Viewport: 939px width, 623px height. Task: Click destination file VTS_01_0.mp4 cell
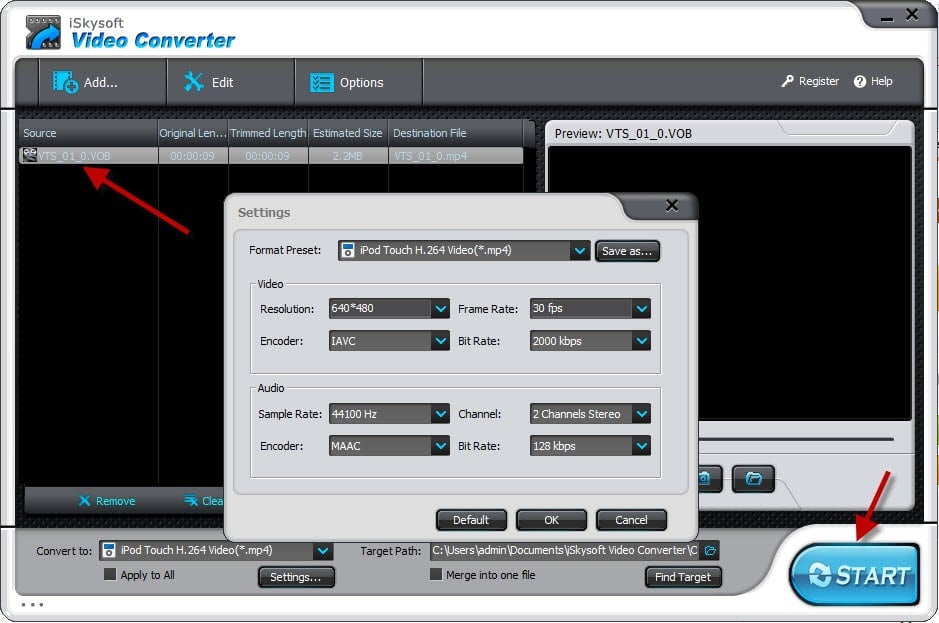pos(456,156)
